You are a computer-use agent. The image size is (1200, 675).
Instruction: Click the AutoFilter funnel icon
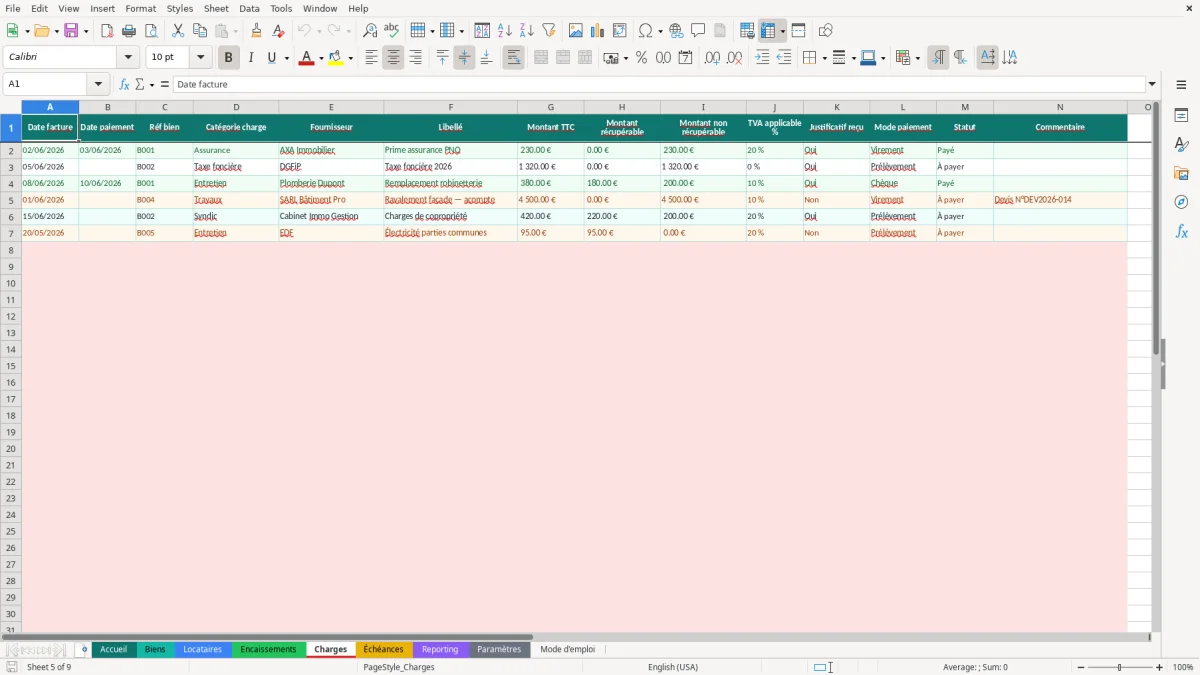pos(549,31)
